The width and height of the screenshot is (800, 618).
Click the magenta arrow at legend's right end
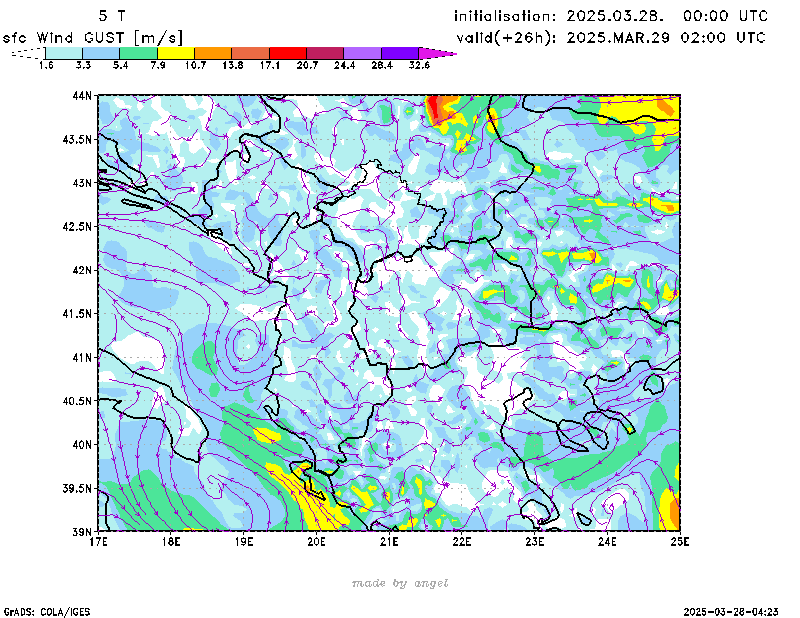pyautogui.click(x=438, y=52)
